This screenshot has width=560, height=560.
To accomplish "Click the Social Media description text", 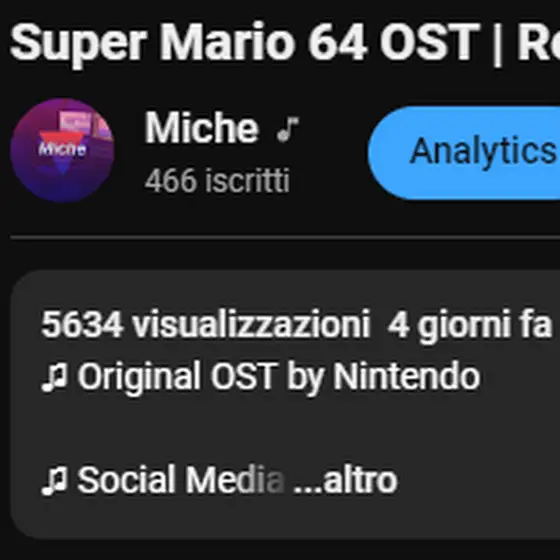I will (181, 480).
